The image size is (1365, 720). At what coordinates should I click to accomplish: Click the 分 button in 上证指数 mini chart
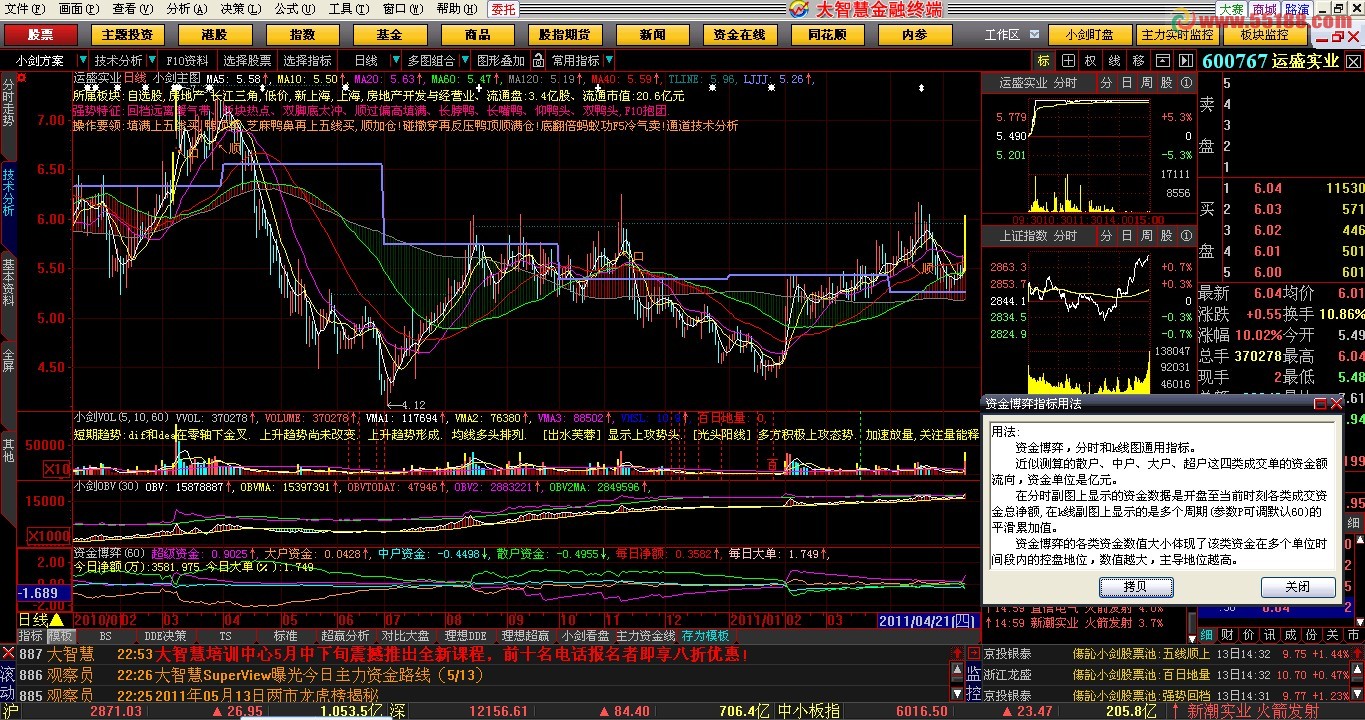pyautogui.click(x=1106, y=235)
